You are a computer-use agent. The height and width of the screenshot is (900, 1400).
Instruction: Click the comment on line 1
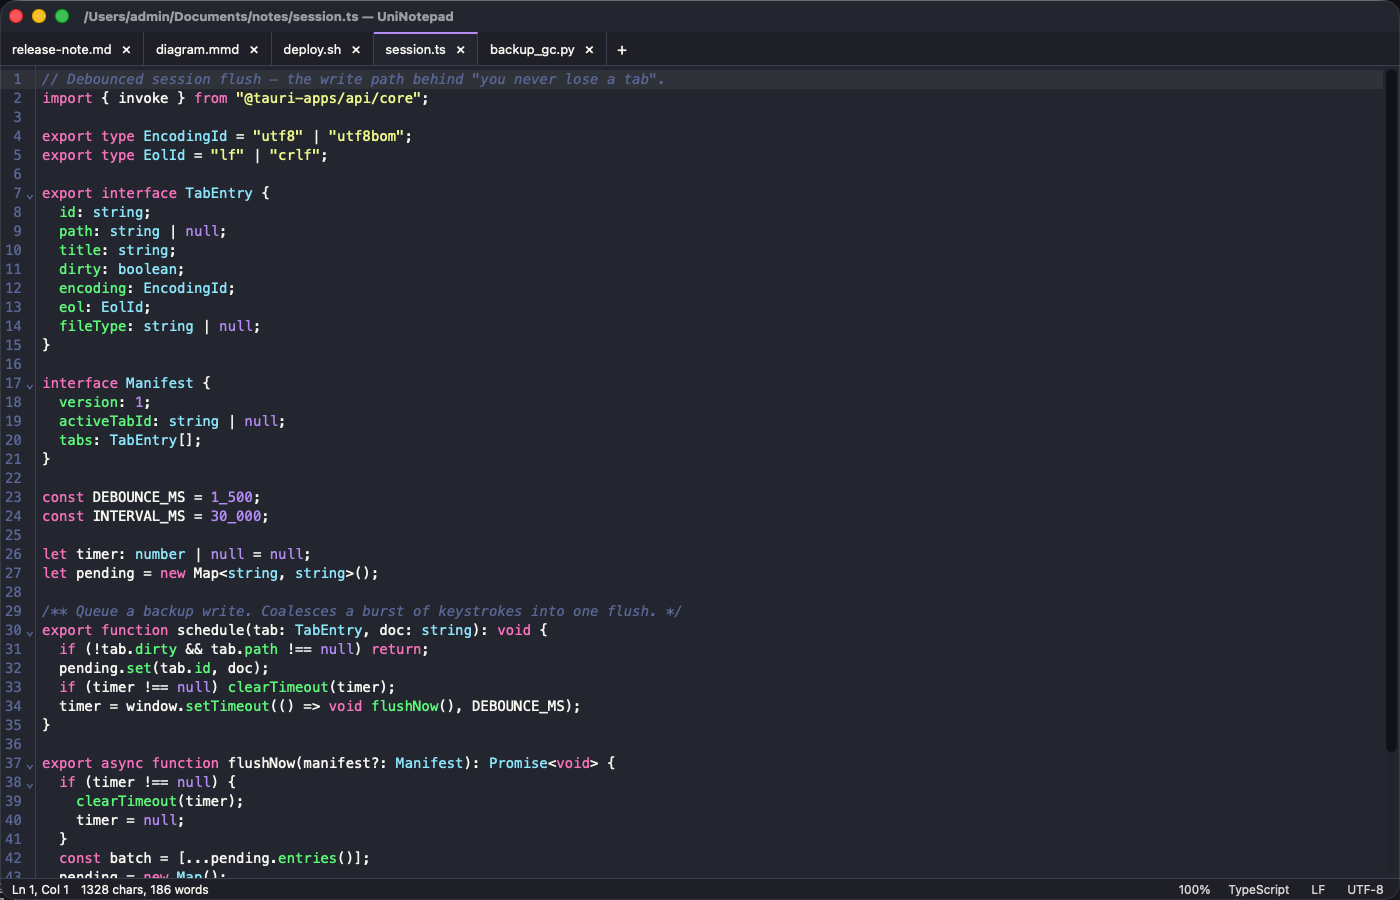pos(353,79)
